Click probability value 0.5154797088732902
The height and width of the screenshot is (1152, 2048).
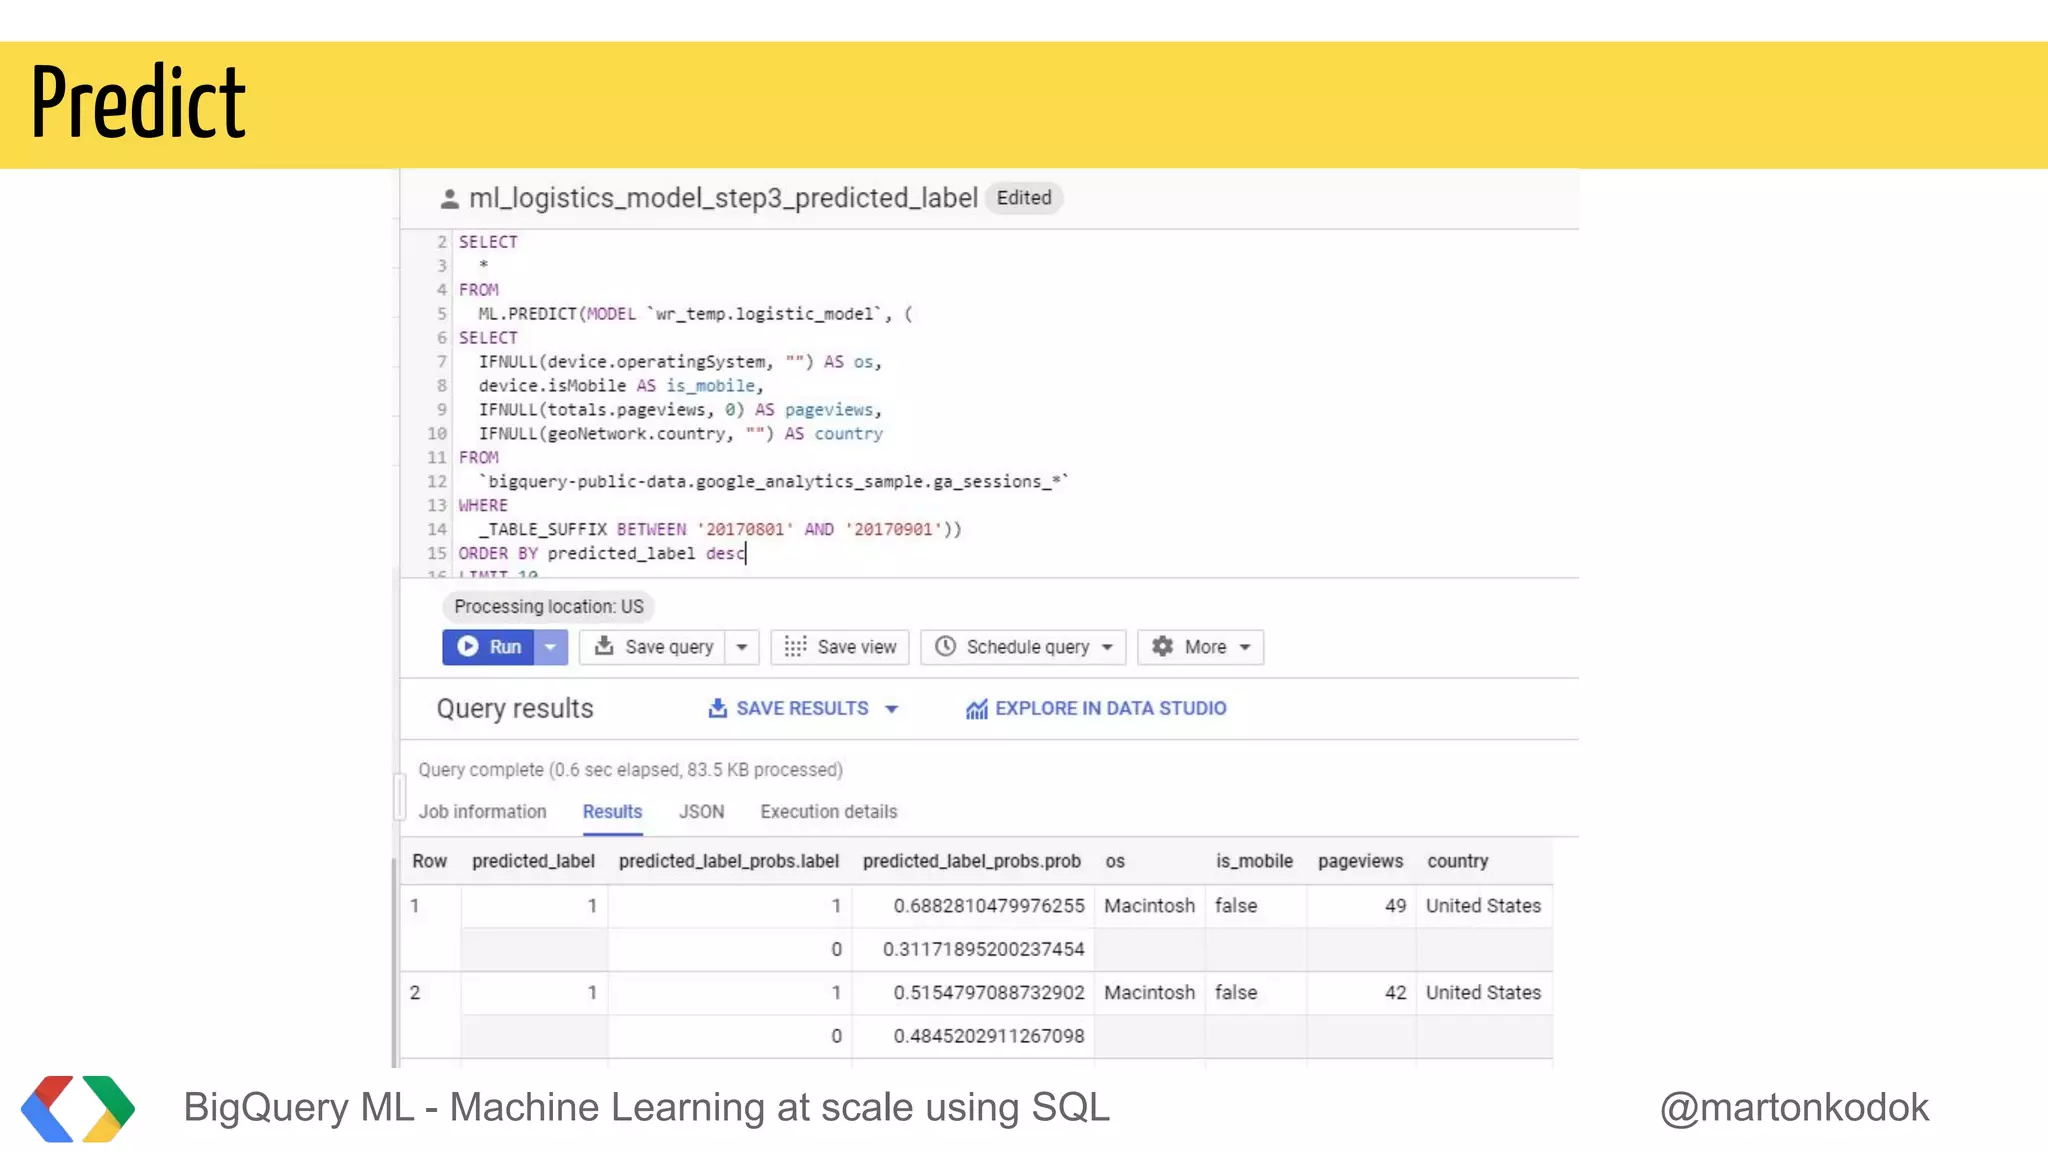[988, 993]
